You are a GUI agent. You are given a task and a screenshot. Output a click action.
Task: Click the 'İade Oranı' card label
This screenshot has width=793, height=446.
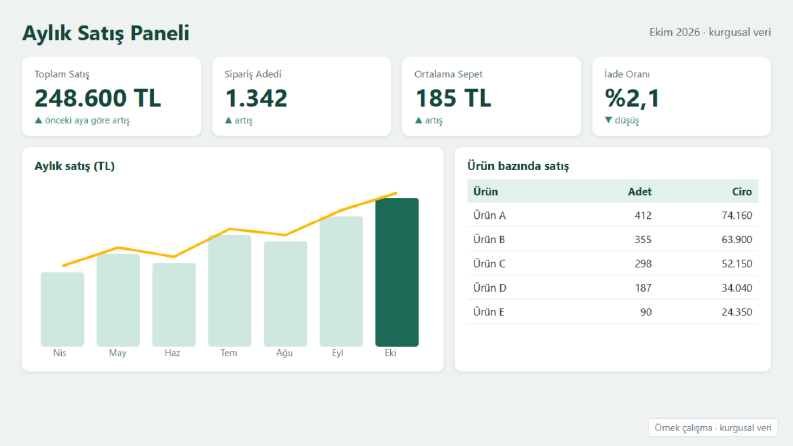pyautogui.click(x=627, y=74)
